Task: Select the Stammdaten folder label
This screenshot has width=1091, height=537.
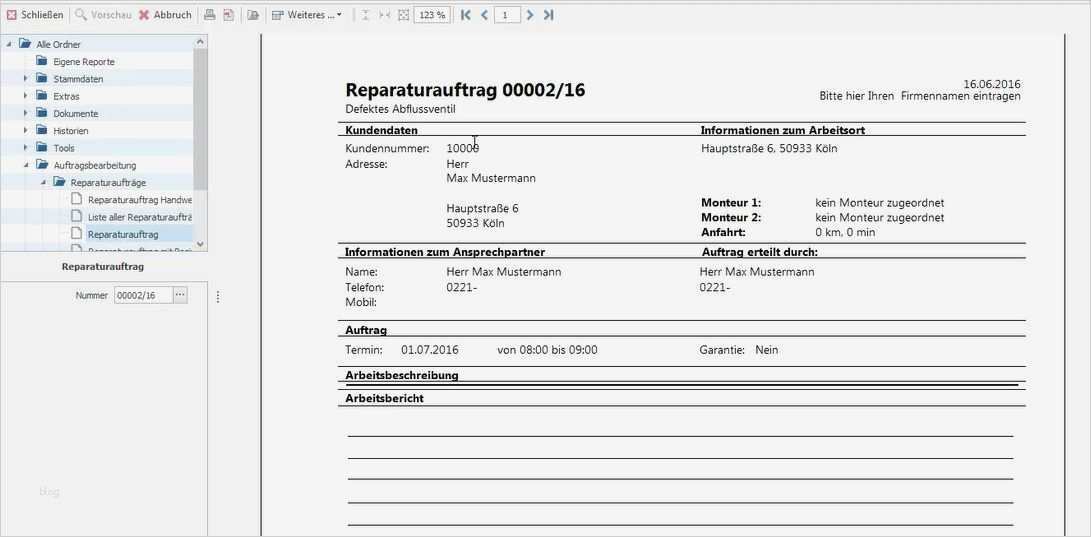Action: (78, 79)
